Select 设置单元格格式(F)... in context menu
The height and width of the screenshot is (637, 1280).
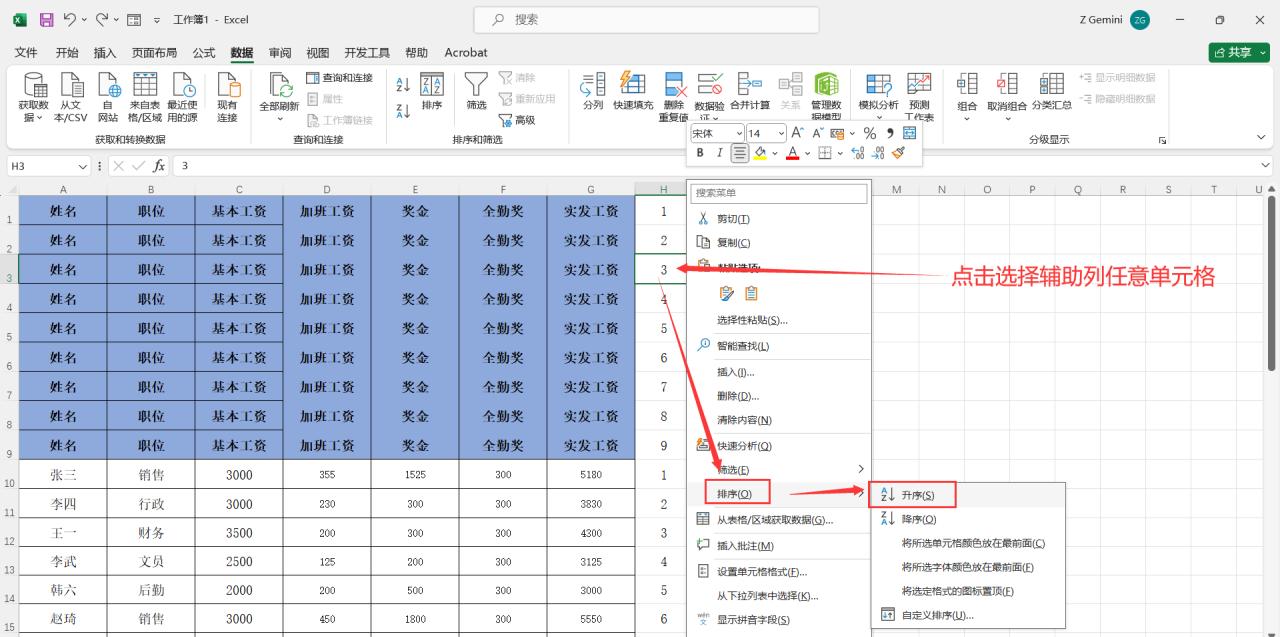(778, 572)
